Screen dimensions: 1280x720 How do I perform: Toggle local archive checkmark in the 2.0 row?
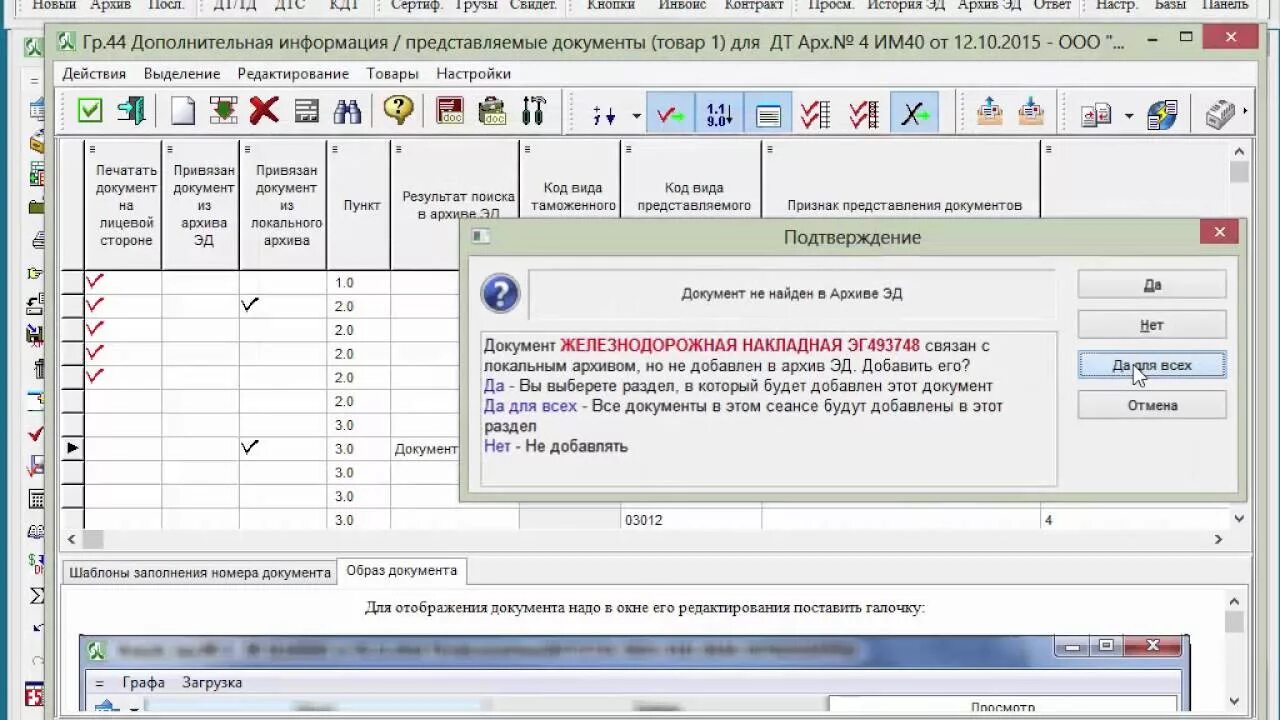(250, 305)
